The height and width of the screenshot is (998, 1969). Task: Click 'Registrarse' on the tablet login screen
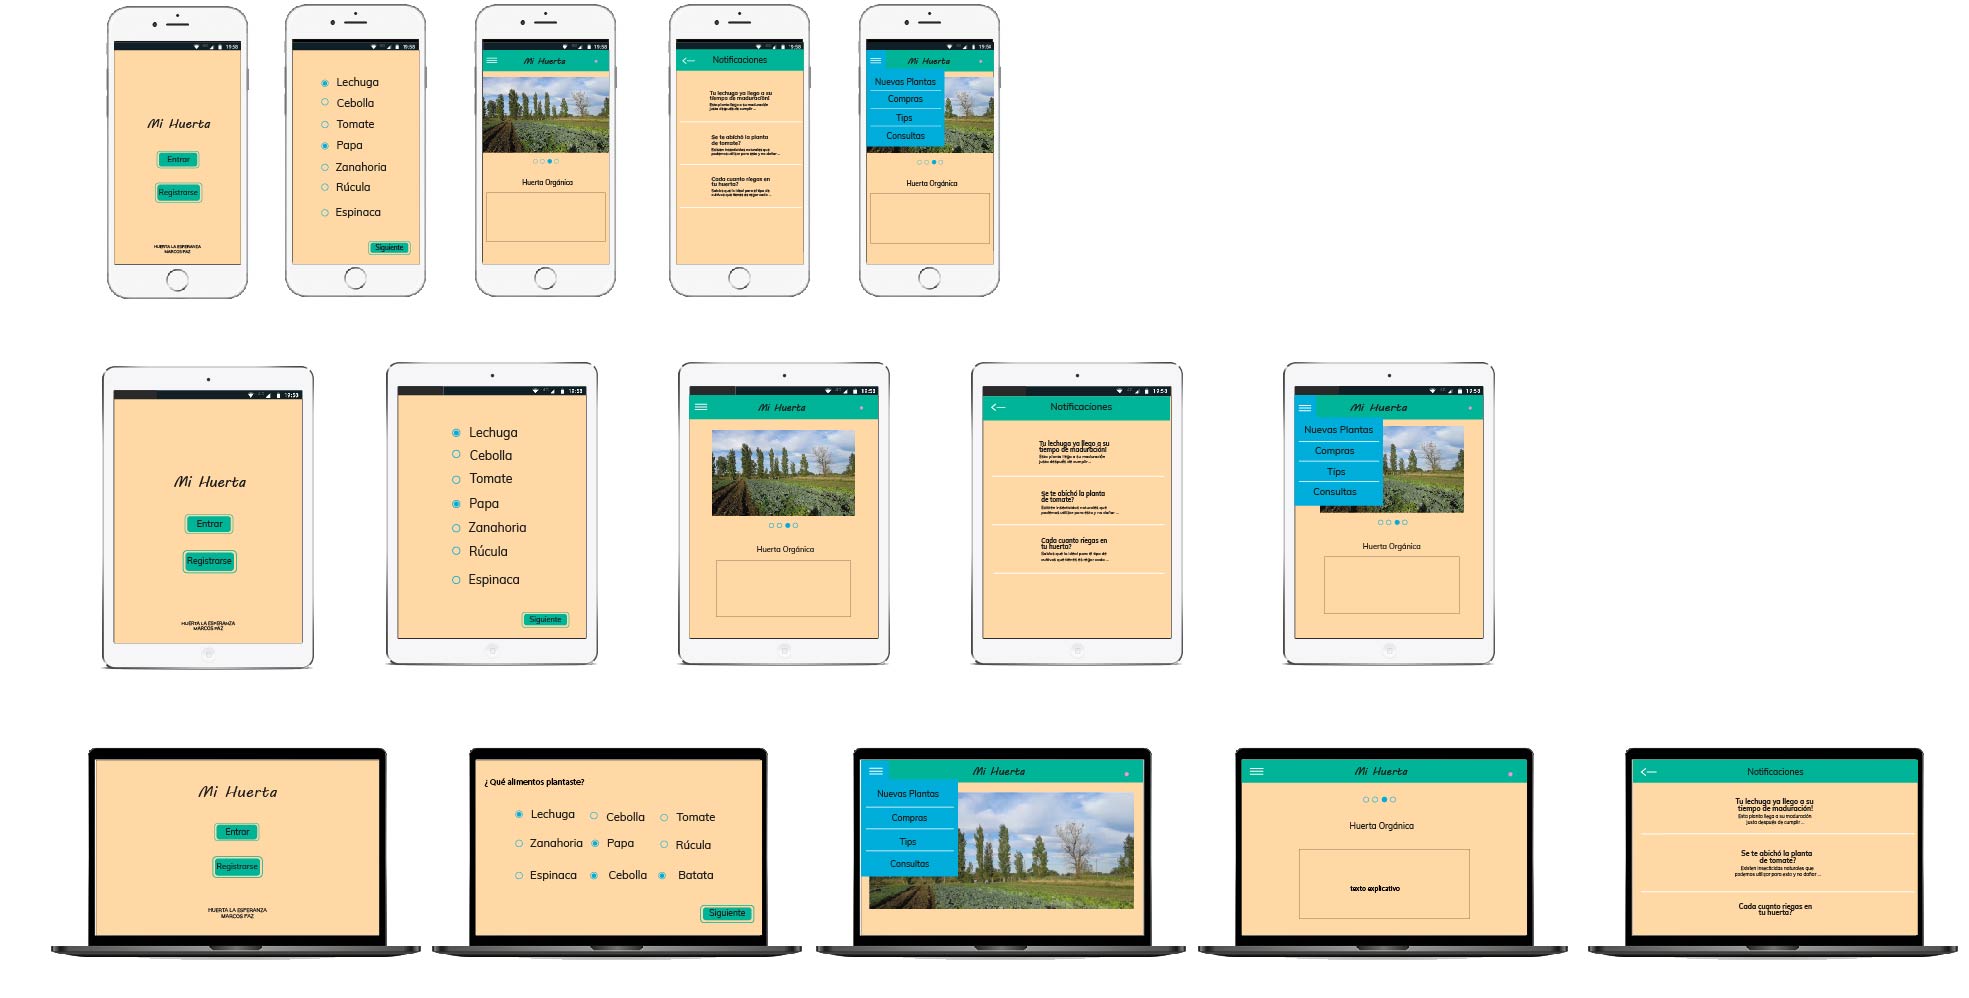(x=209, y=561)
